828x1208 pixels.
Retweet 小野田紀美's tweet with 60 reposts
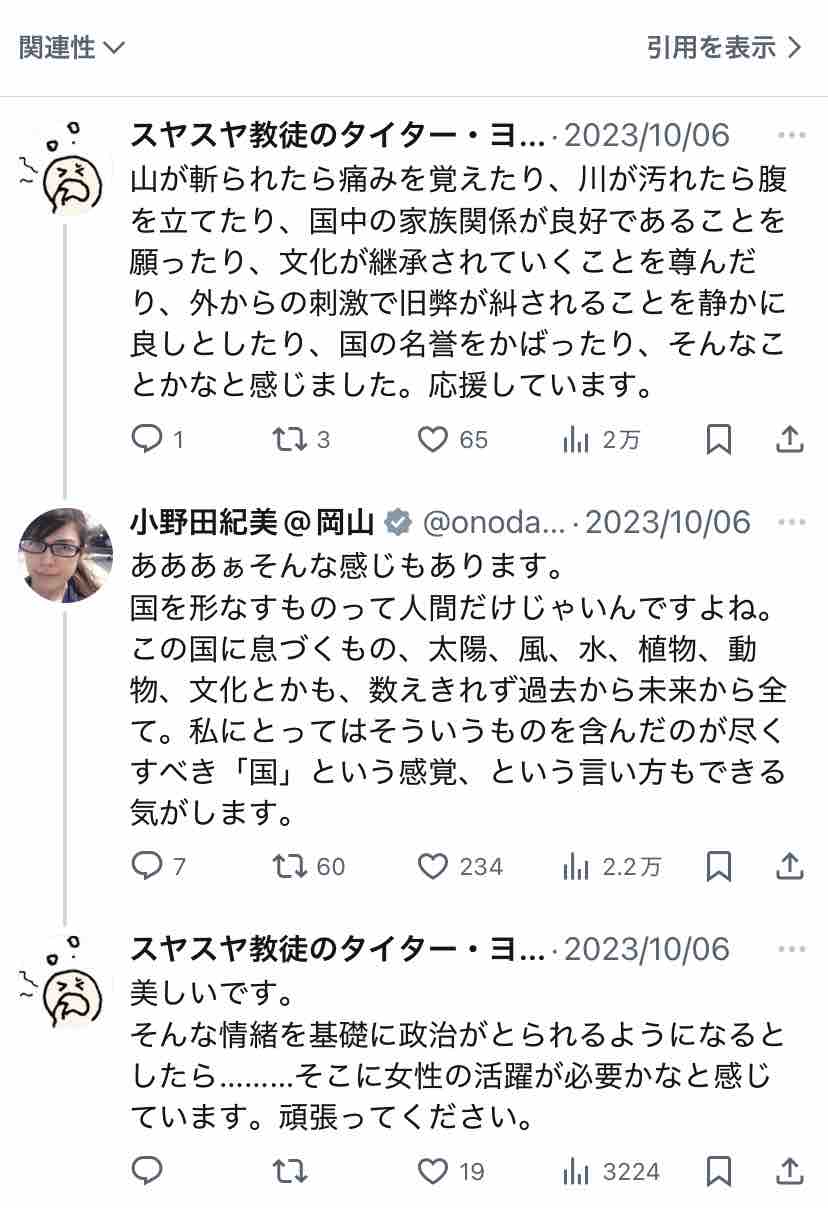click(x=290, y=866)
